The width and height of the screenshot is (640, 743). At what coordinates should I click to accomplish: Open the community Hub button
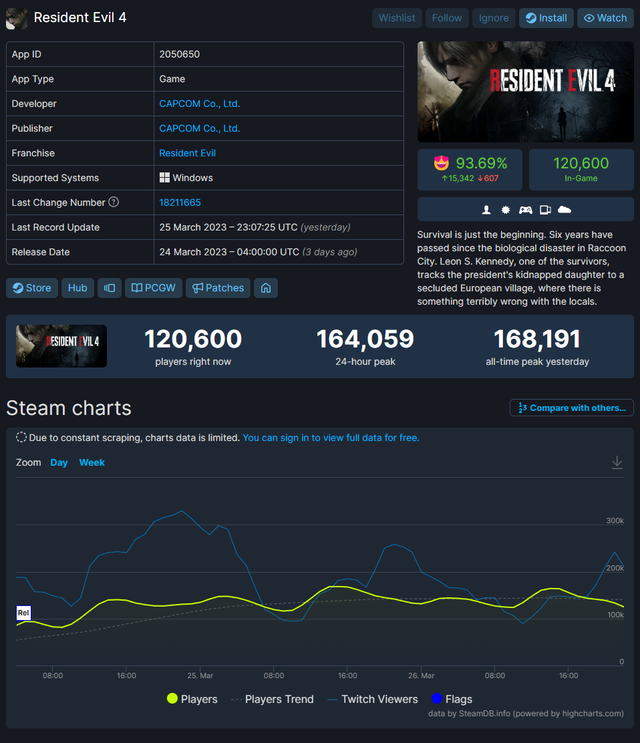[77, 288]
